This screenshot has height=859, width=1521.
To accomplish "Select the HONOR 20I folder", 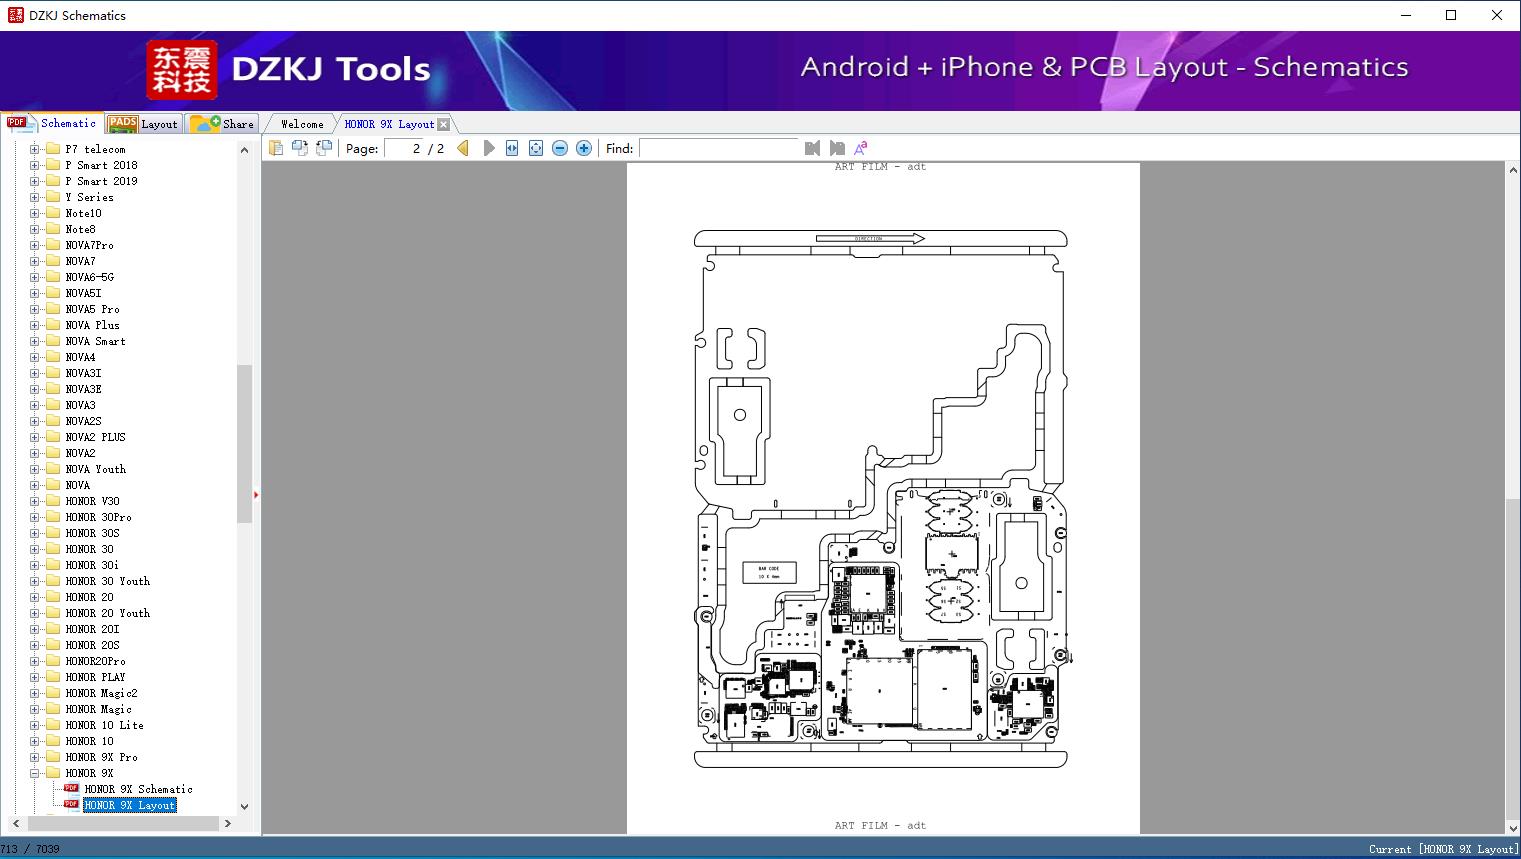I will [x=92, y=629].
